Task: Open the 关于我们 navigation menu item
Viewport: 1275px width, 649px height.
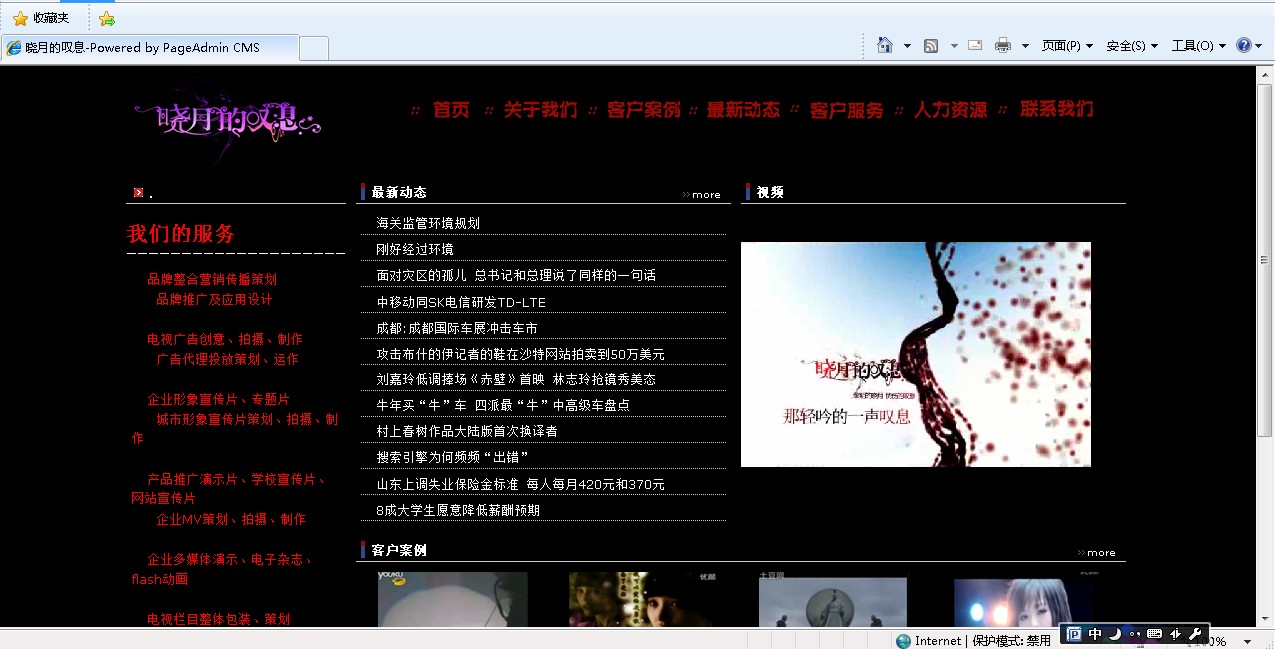Action: point(540,110)
